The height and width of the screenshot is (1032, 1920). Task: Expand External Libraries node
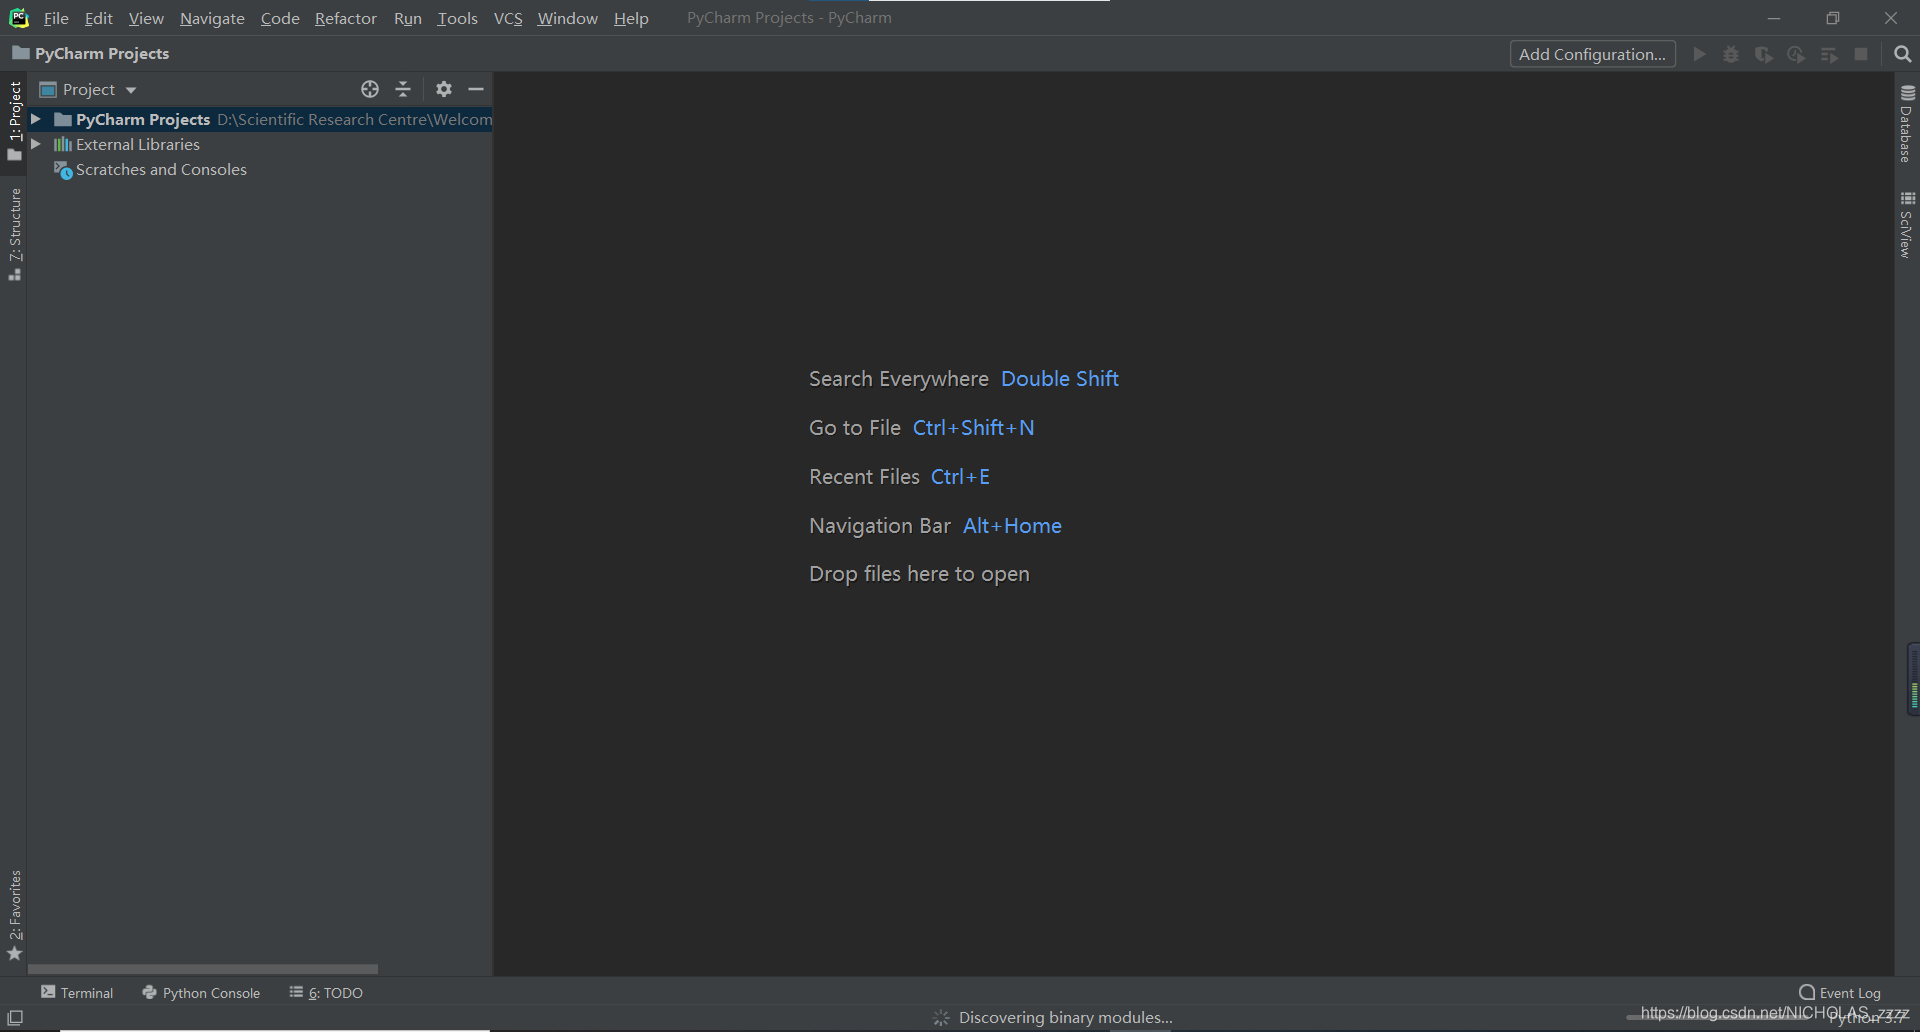pos(36,144)
